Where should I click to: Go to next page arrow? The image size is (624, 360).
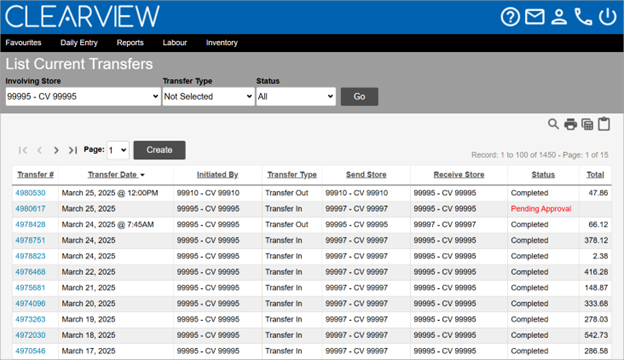coord(56,150)
